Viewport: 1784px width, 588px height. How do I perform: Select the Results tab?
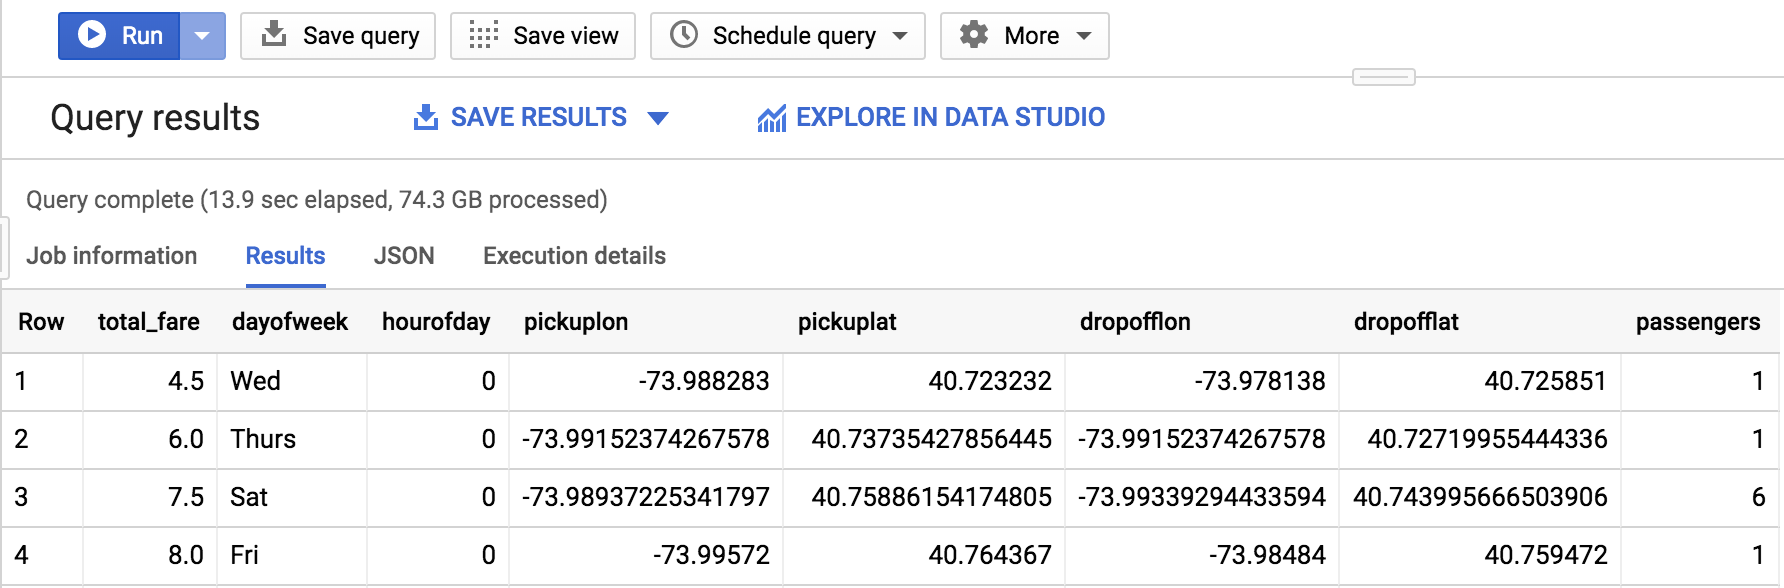285,256
